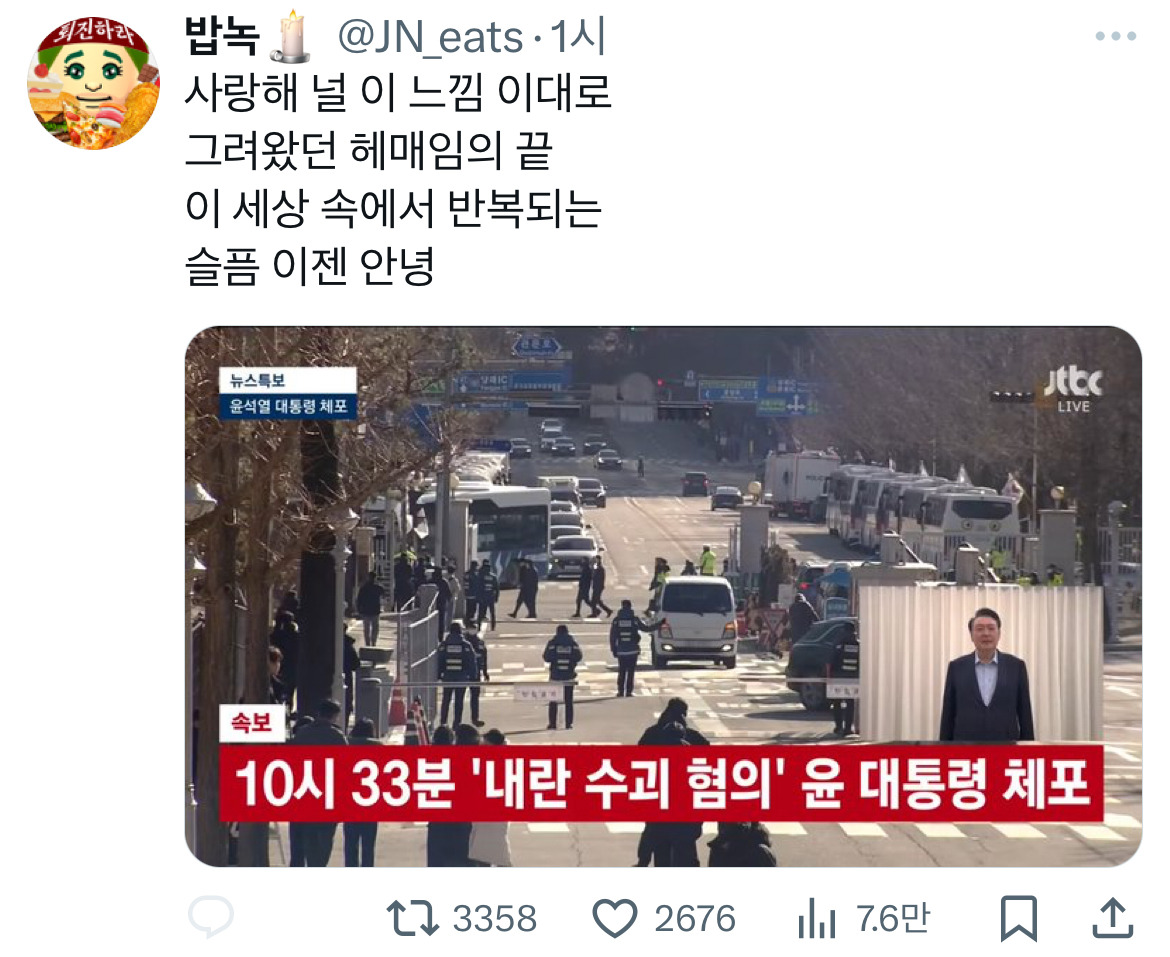1170x957 pixels.
Task: Click the reply speech bubble icon
Action: pyautogui.click(x=211, y=917)
